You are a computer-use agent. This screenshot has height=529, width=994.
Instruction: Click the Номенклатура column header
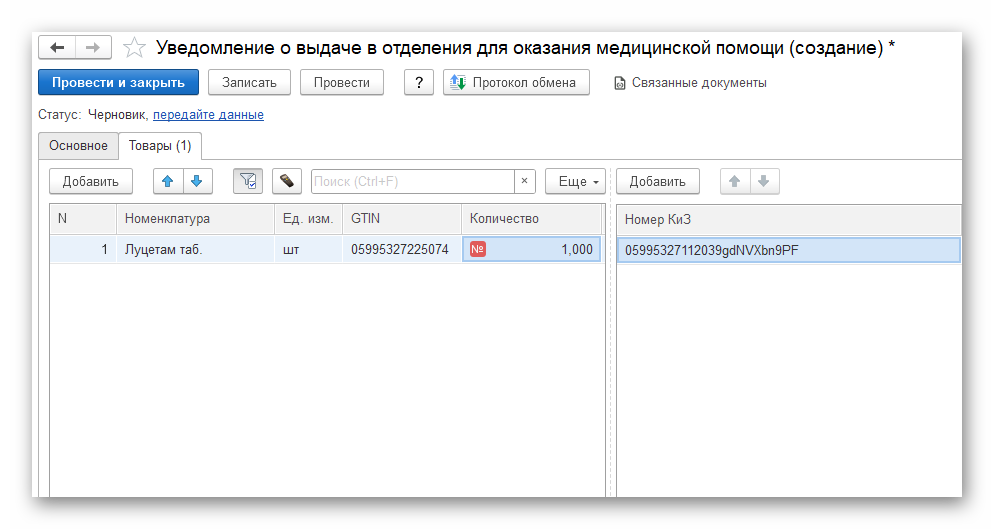click(x=195, y=219)
